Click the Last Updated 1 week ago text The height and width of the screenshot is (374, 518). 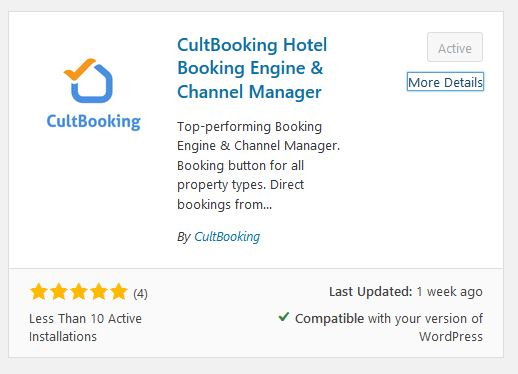pos(406,292)
